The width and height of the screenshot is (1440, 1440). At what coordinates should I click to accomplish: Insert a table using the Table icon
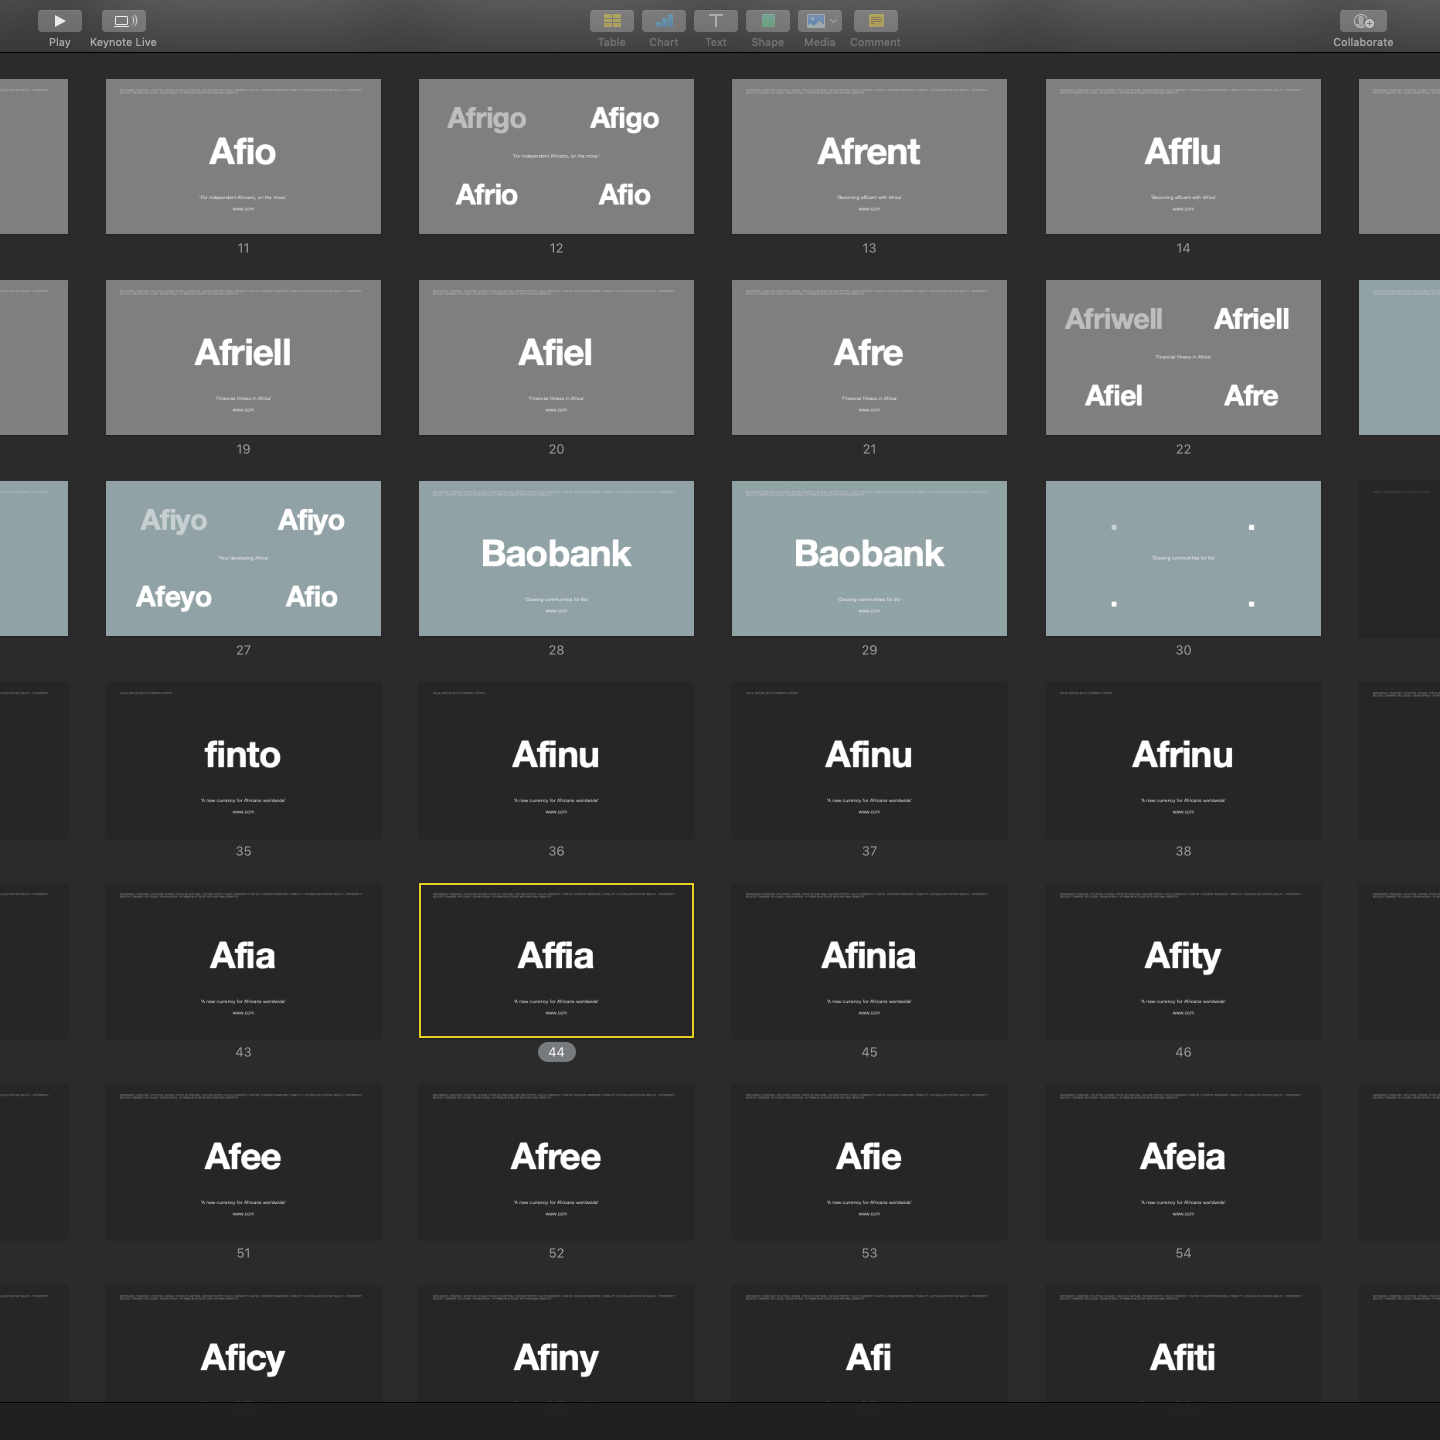pos(611,21)
